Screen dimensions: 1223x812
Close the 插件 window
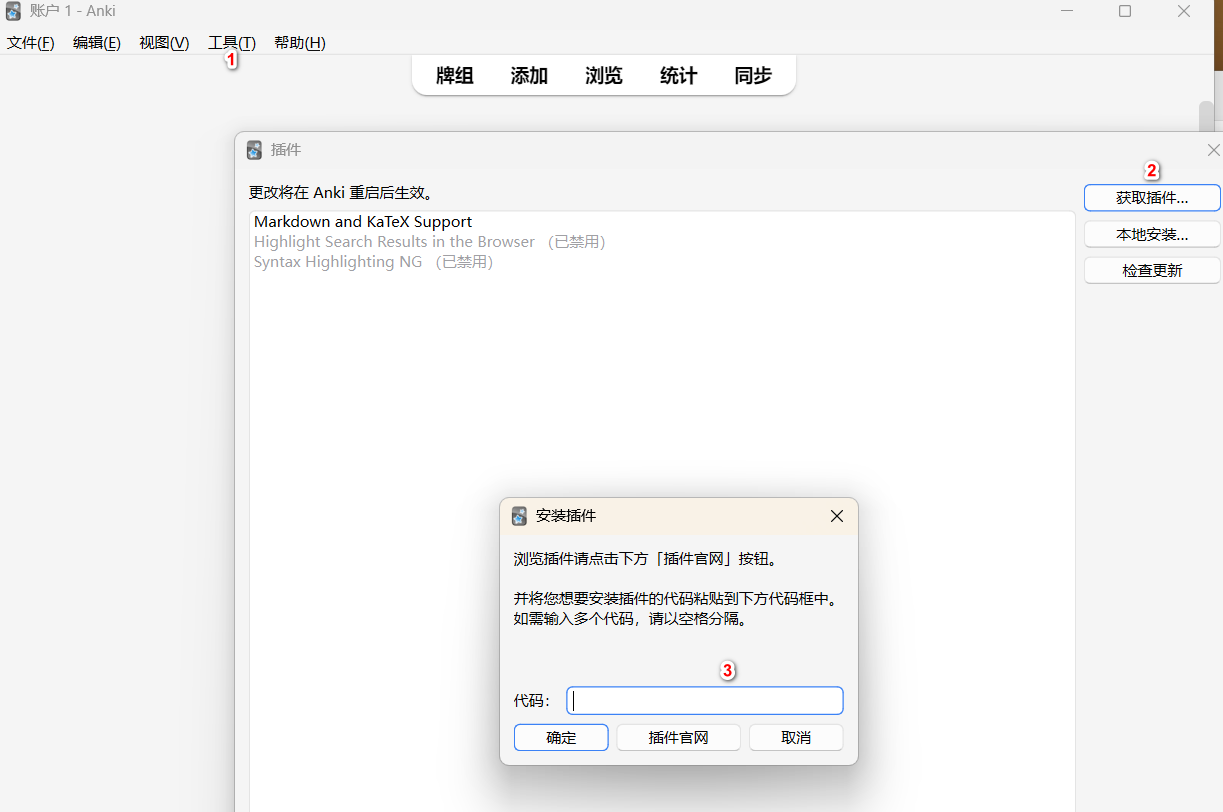(1213, 150)
